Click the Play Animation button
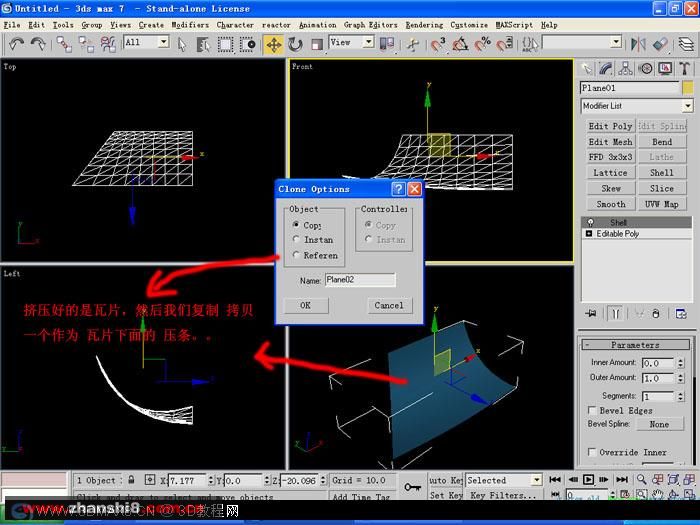The image size is (700, 525). [588, 479]
